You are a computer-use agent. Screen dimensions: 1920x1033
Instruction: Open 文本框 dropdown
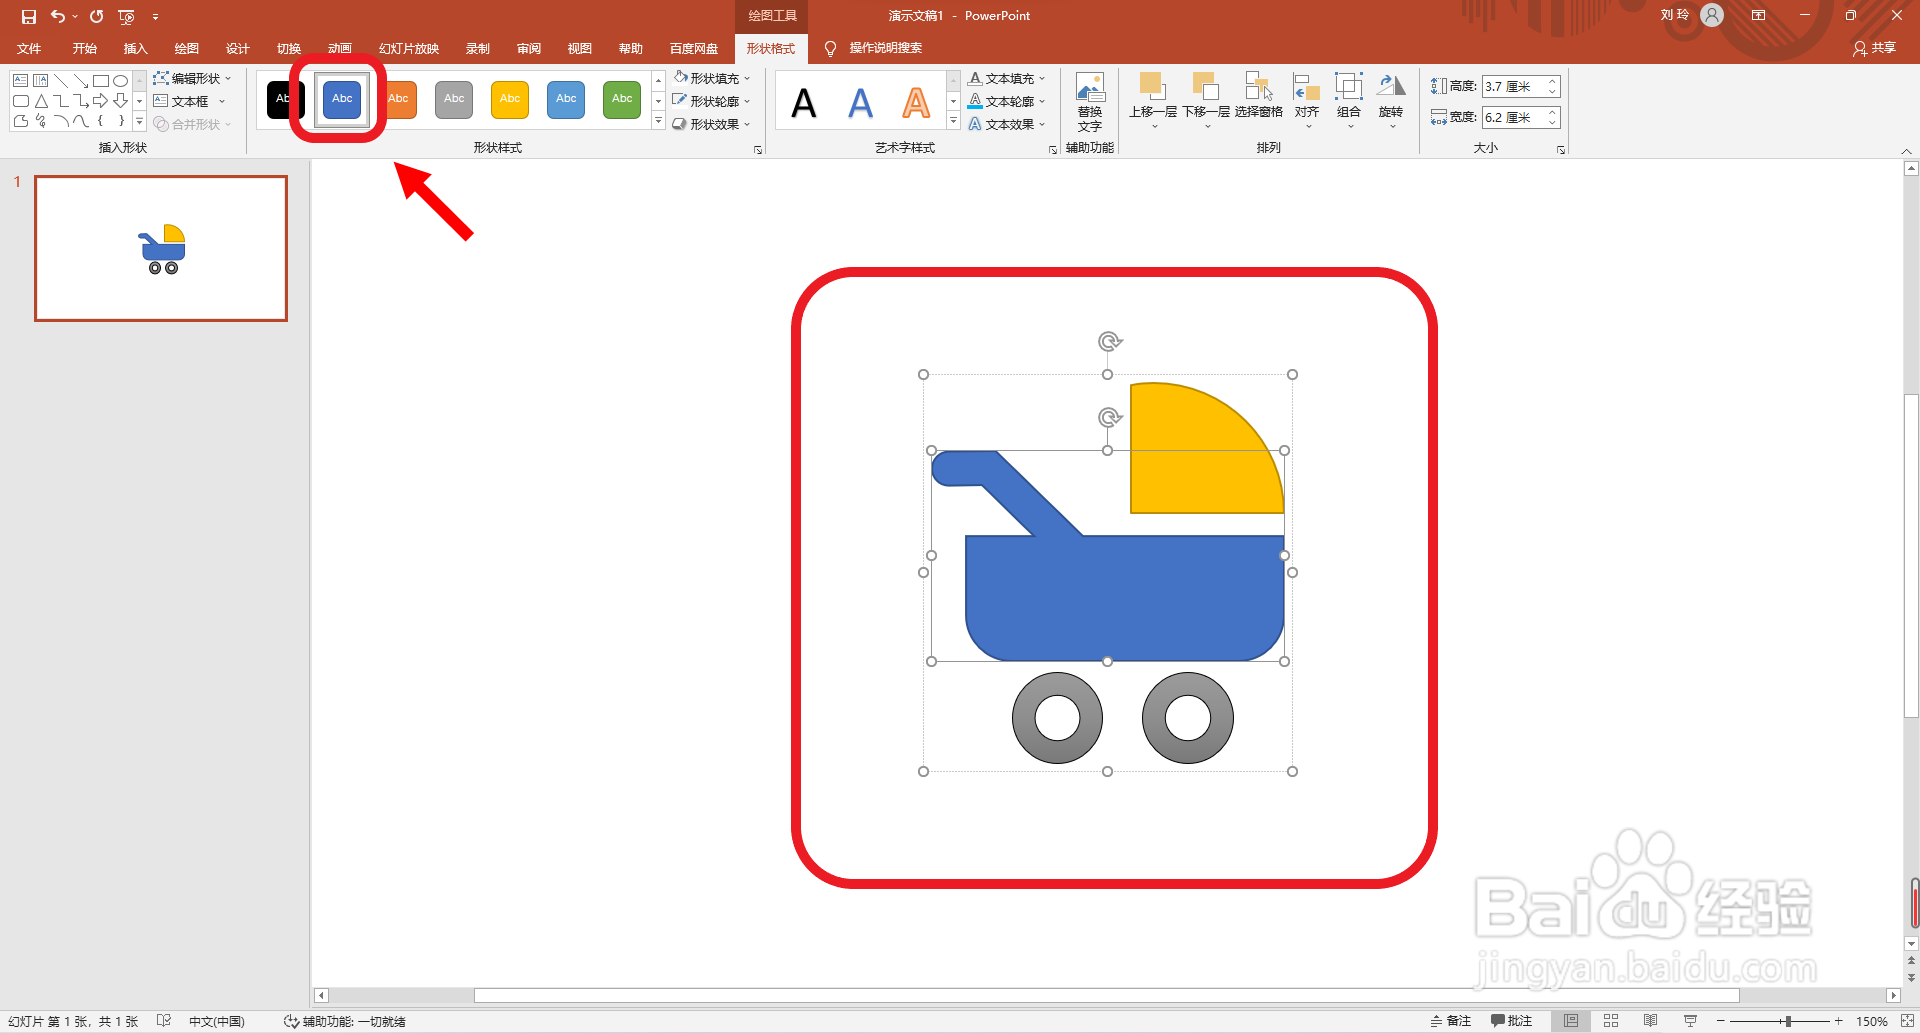(x=190, y=101)
